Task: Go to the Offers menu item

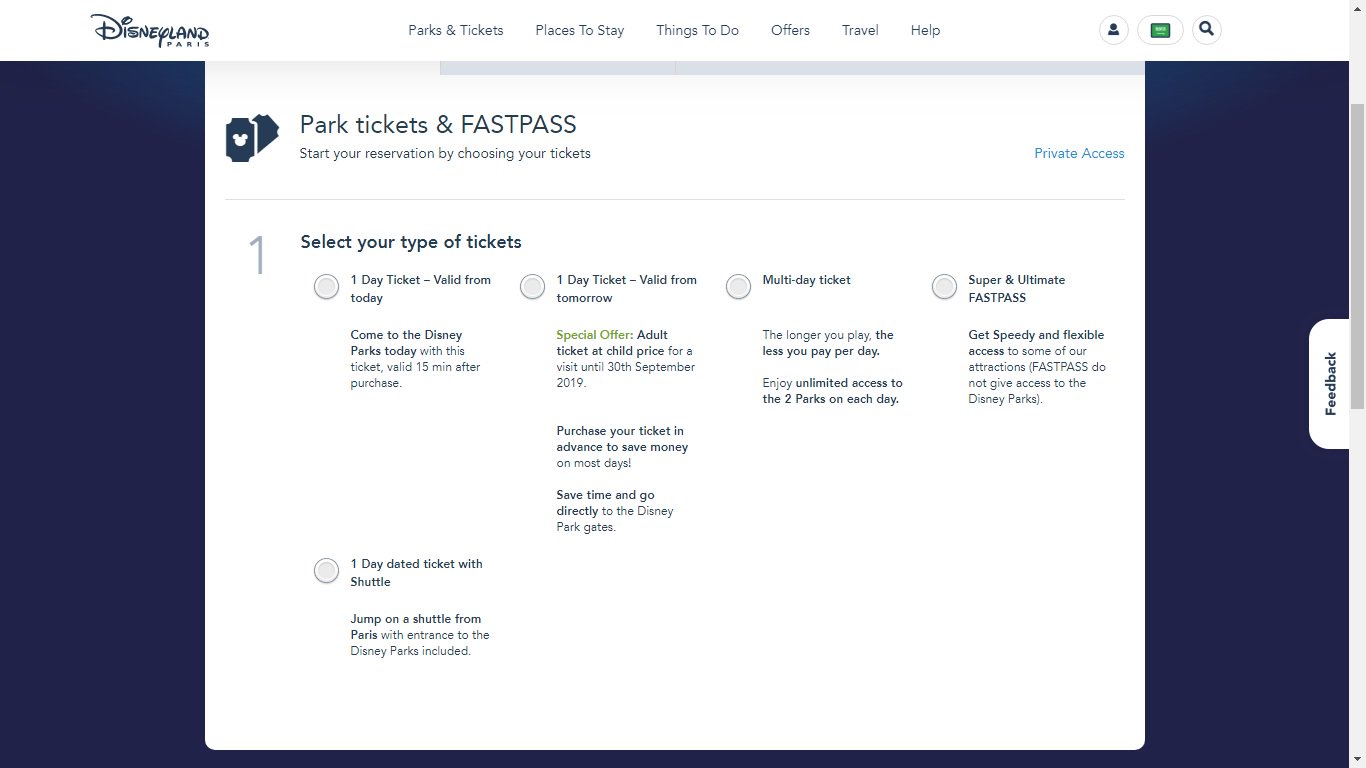Action: coord(790,30)
